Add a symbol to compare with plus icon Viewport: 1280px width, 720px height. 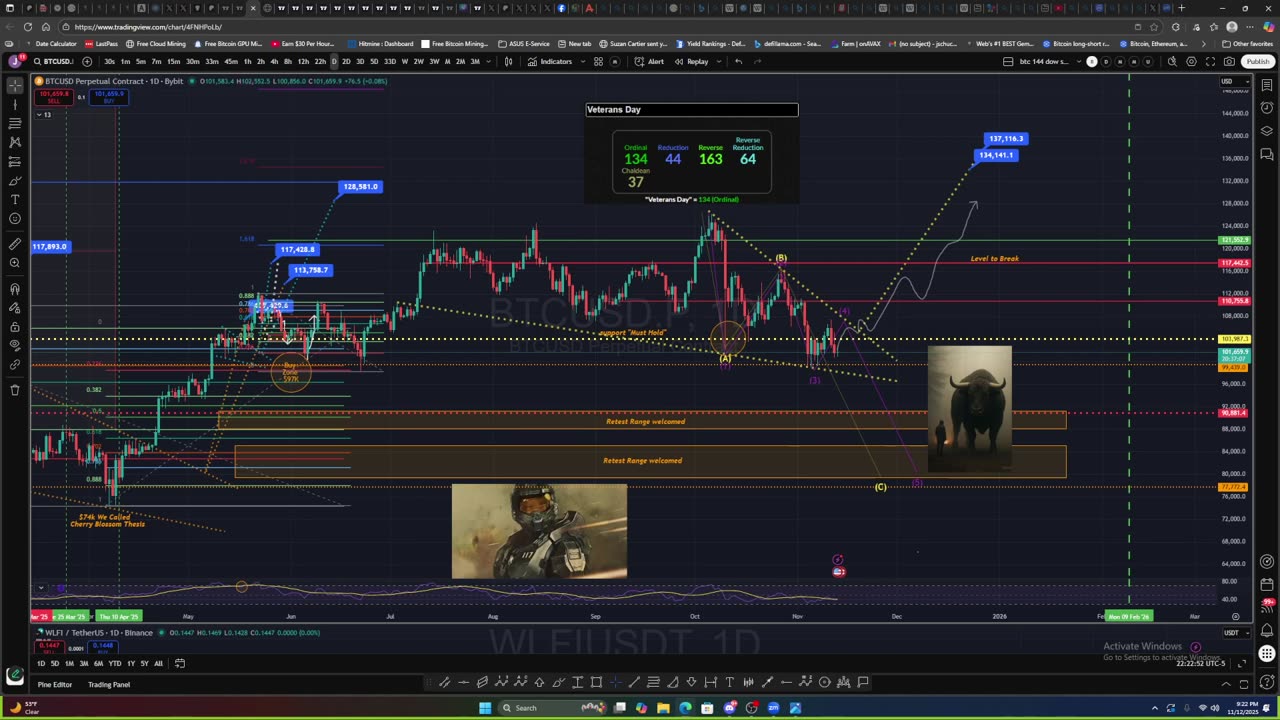click(x=87, y=61)
